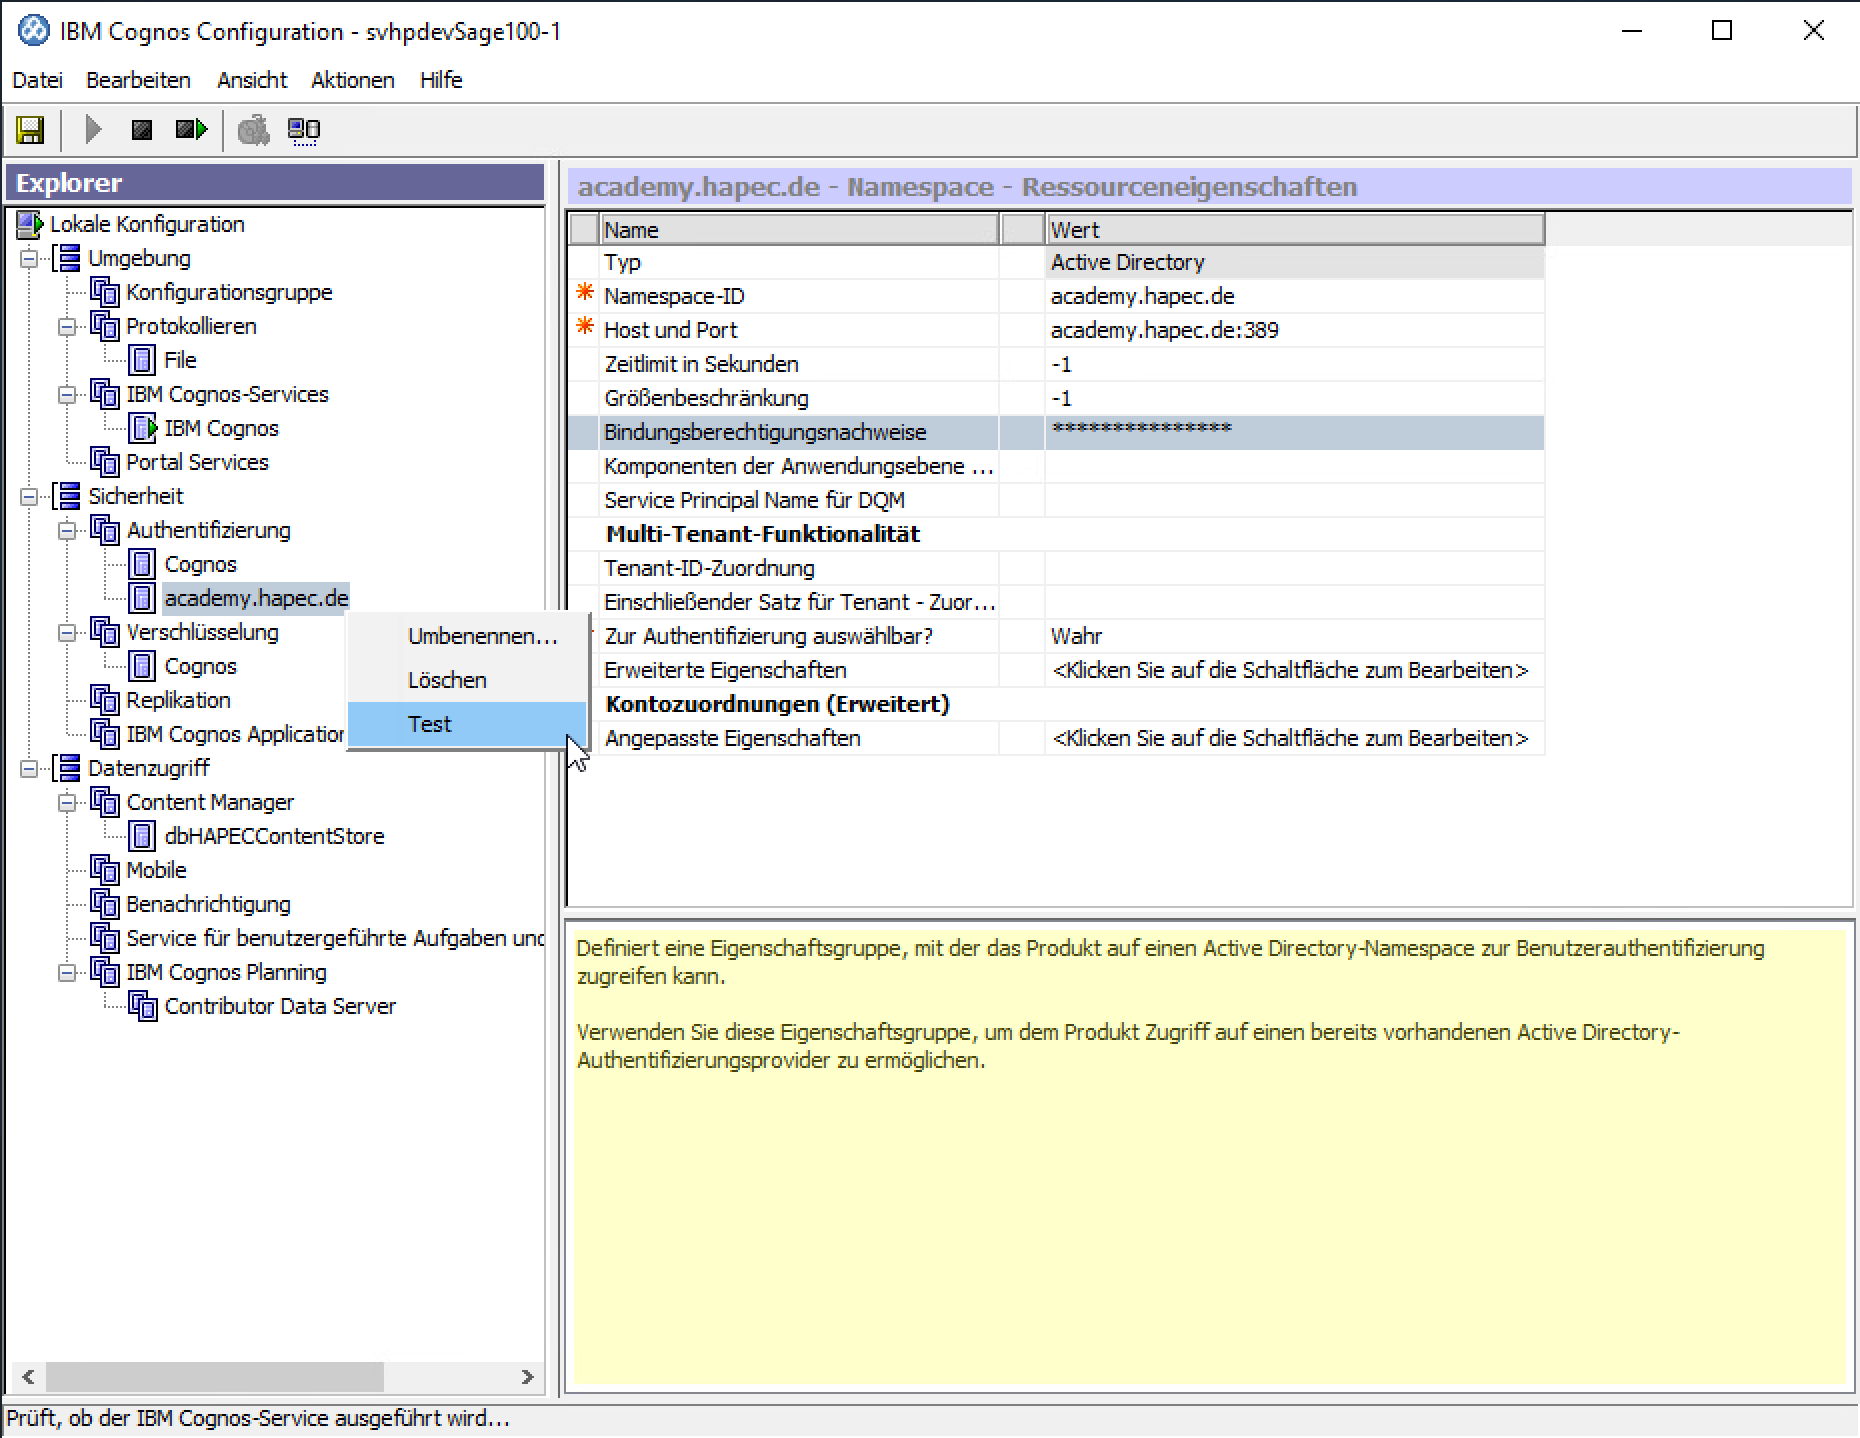Select the Portal Services tree item
This screenshot has width=1860, height=1438.
[x=197, y=462]
